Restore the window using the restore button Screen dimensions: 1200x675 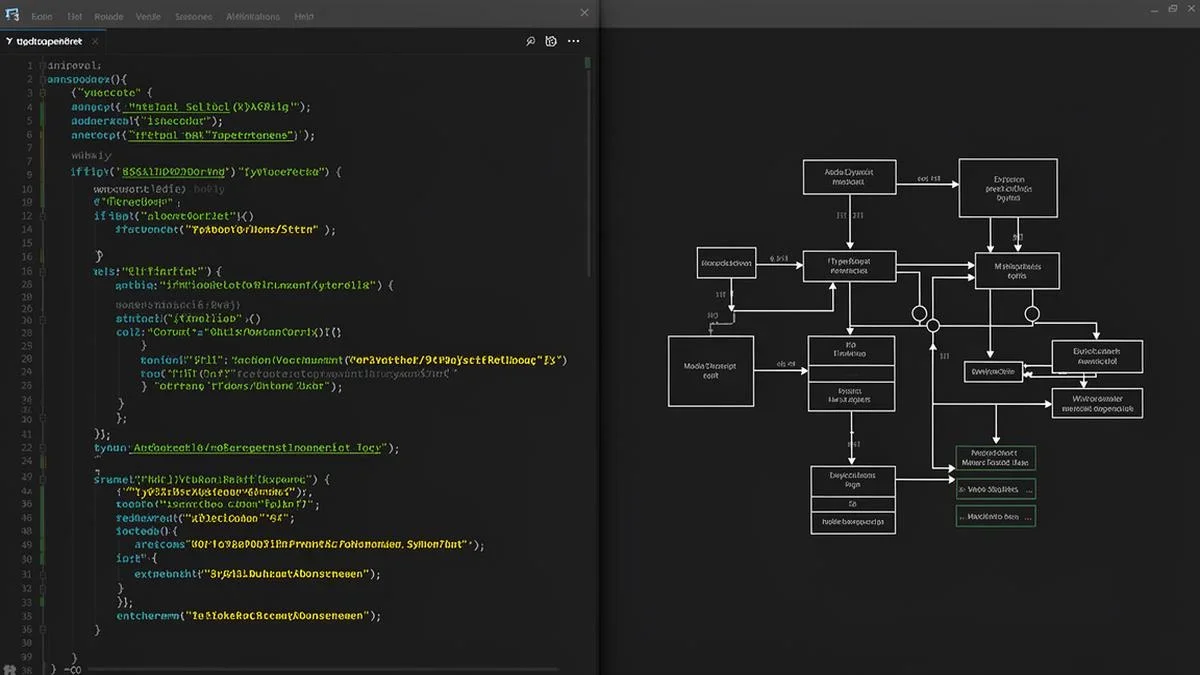coord(1174,8)
